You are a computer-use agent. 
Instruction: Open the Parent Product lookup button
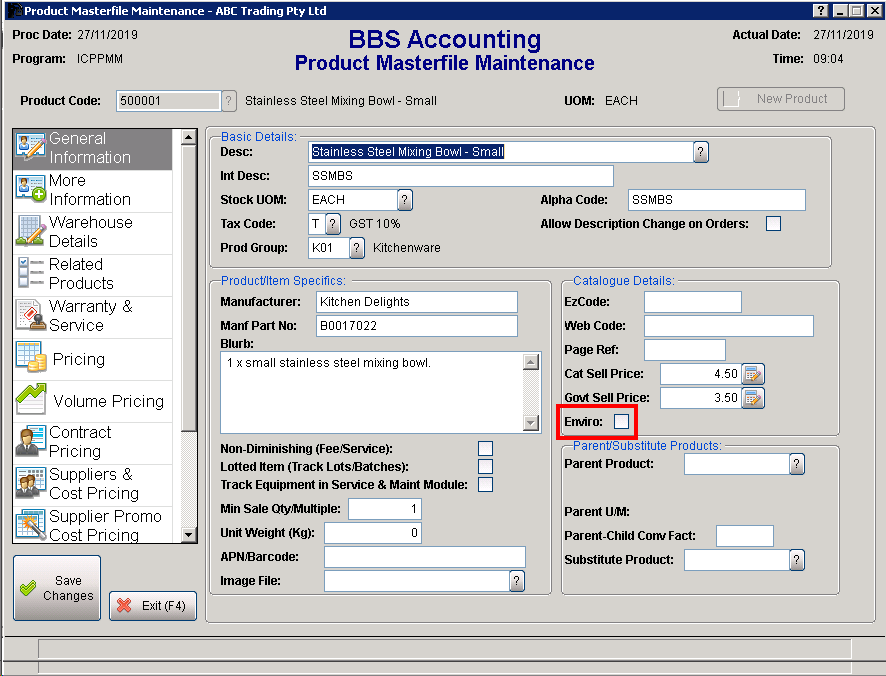coord(797,464)
